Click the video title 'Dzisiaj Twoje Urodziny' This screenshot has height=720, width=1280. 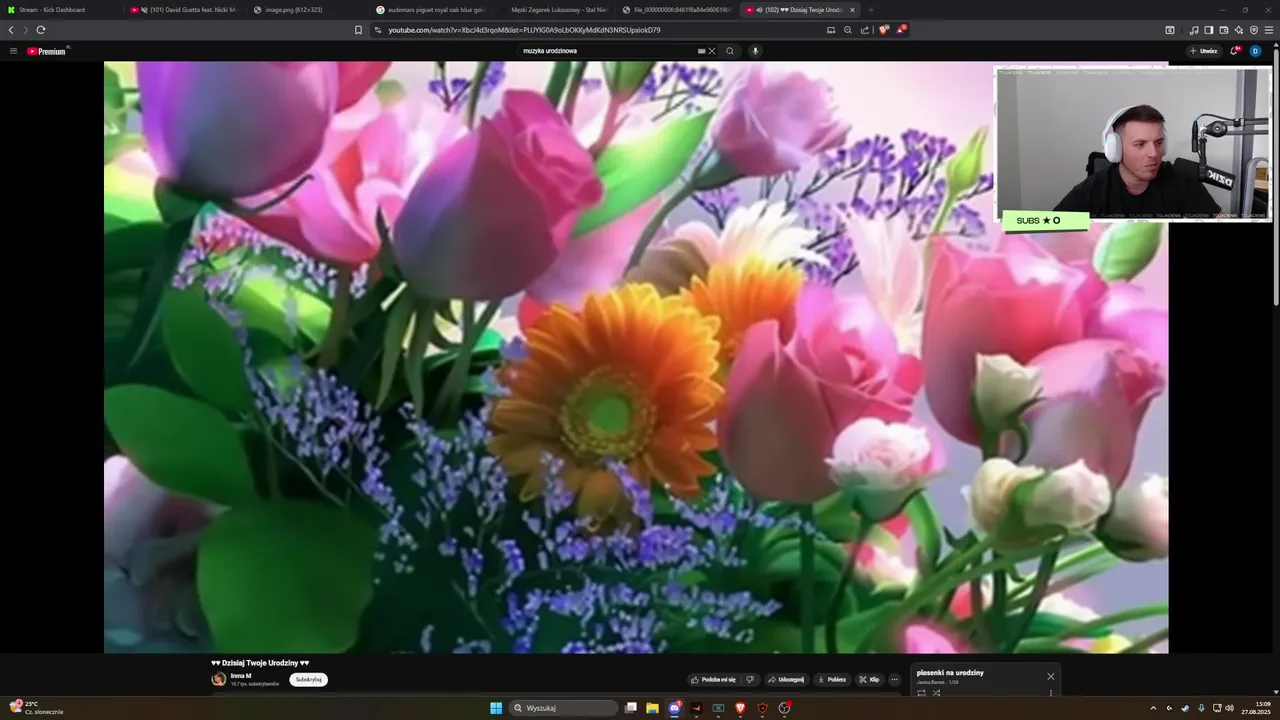click(x=260, y=663)
